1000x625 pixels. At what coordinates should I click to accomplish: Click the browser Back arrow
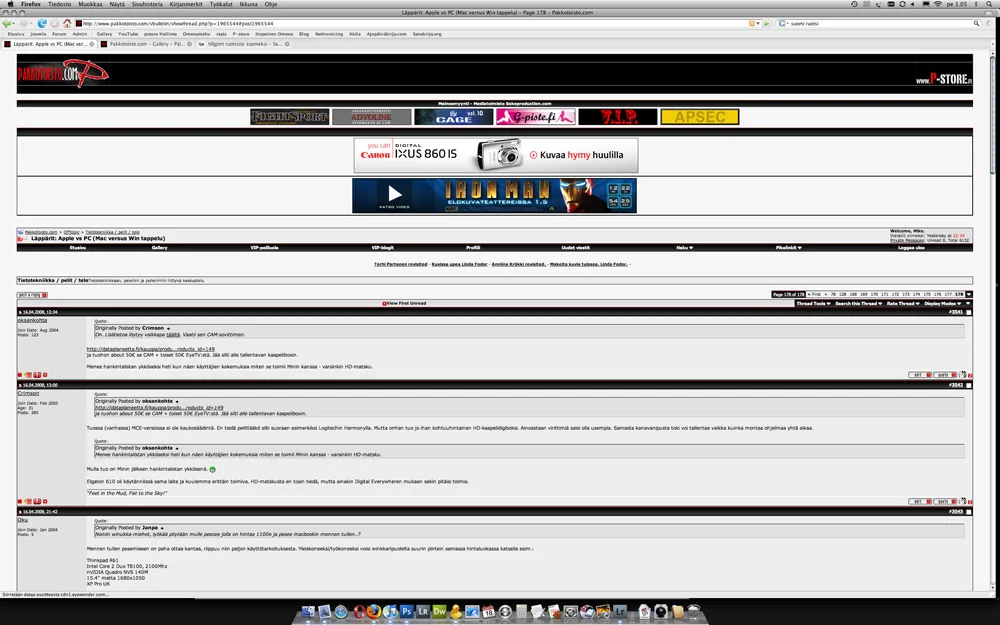pos(9,23)
